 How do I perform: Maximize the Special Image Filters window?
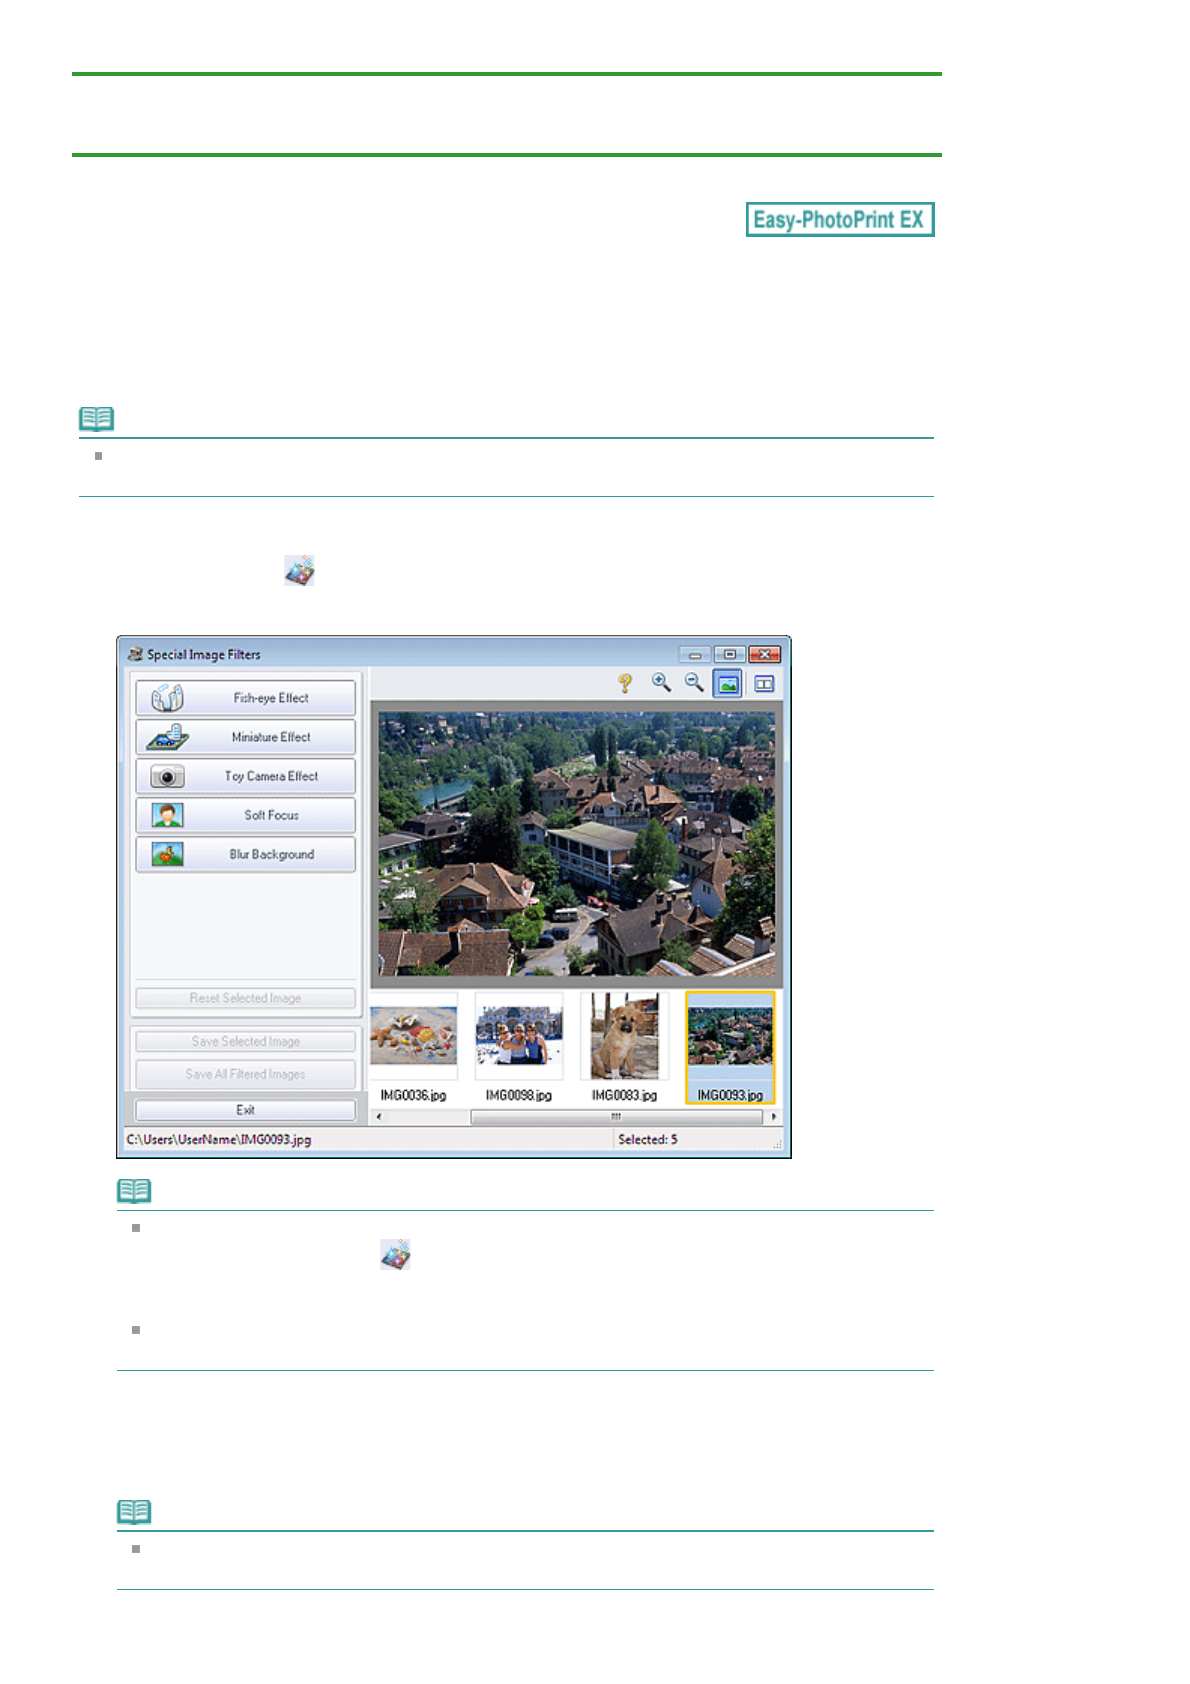point(729,655)
